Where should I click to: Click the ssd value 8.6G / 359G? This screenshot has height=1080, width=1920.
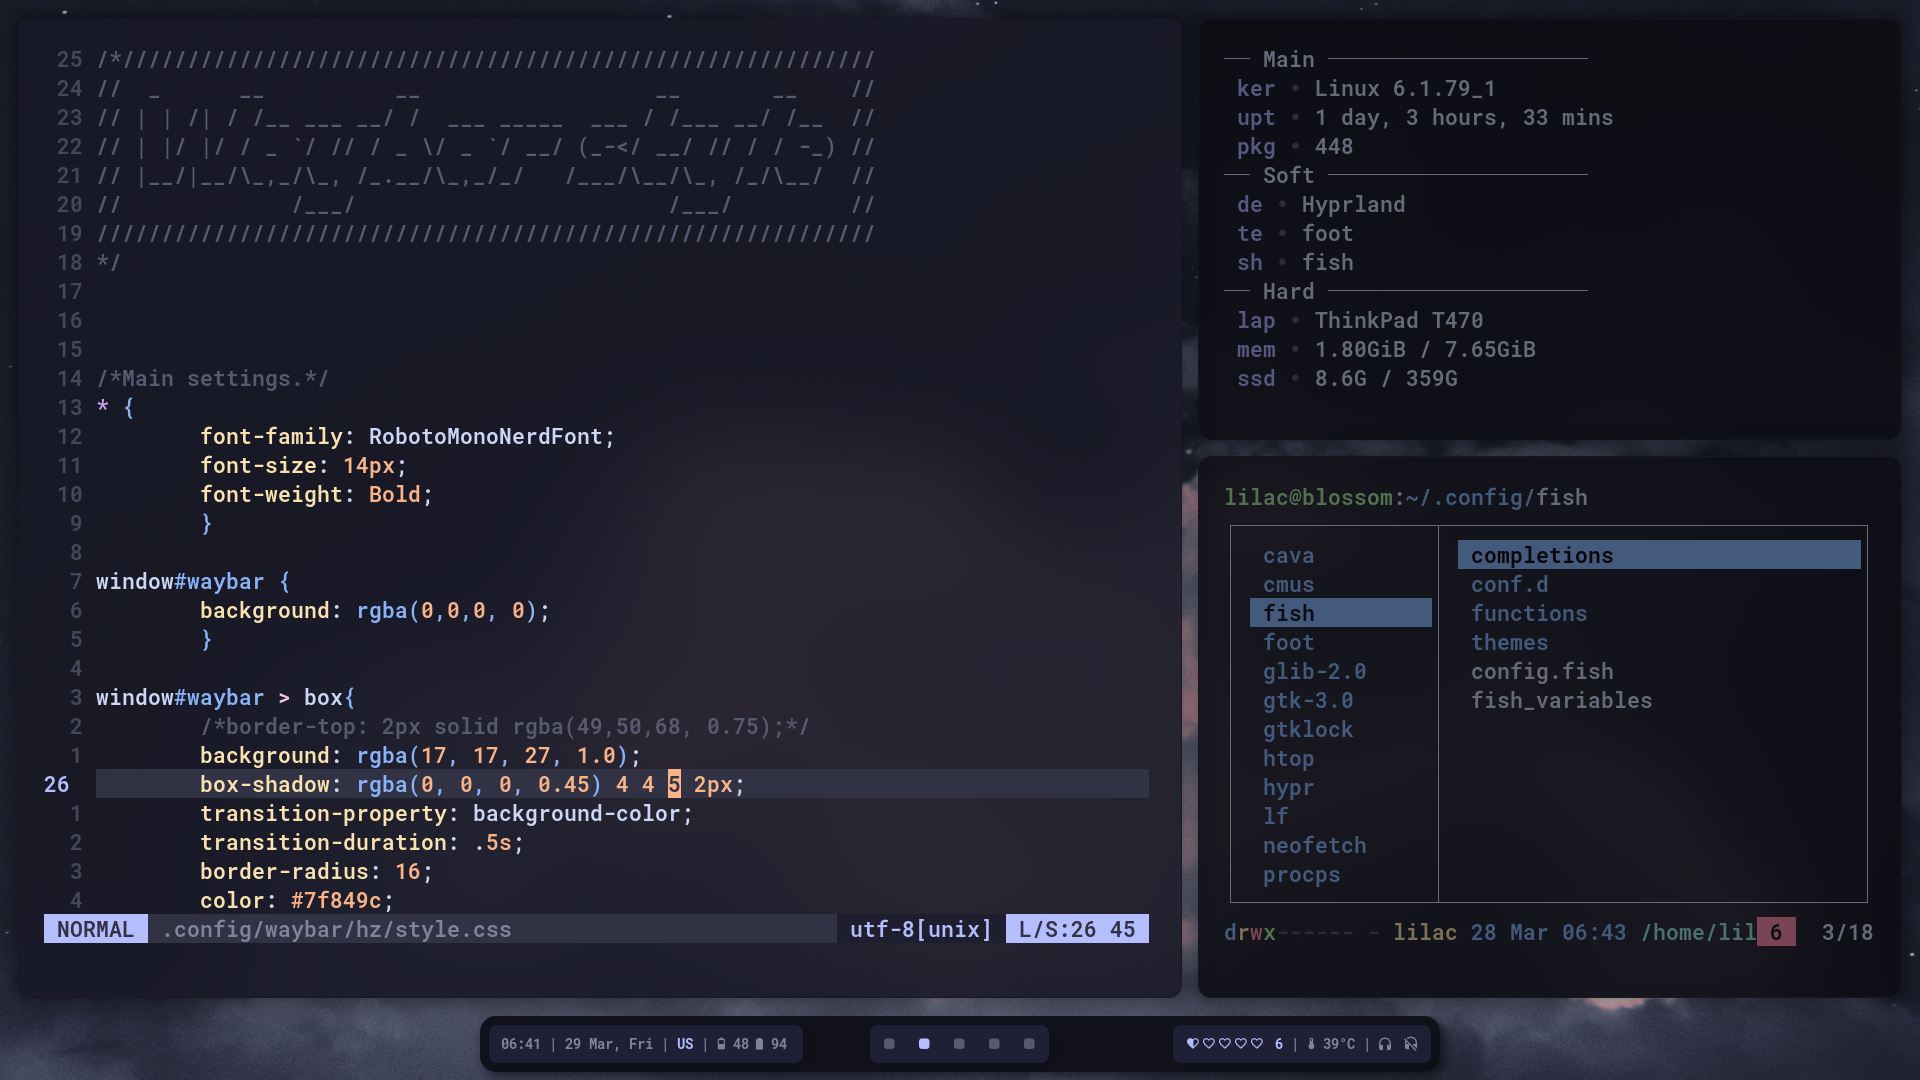point(1385,378)
